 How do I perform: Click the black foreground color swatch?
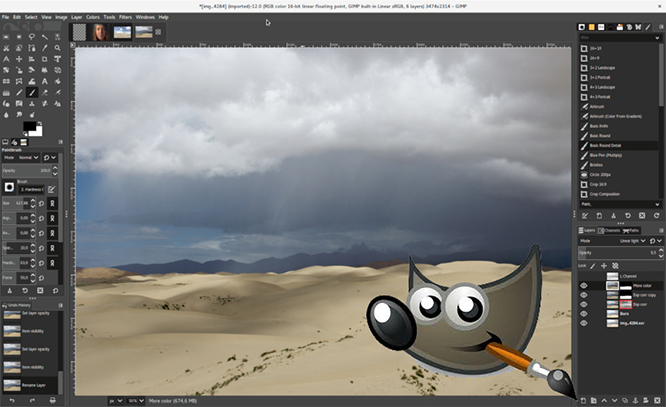(x=29, y=126)
